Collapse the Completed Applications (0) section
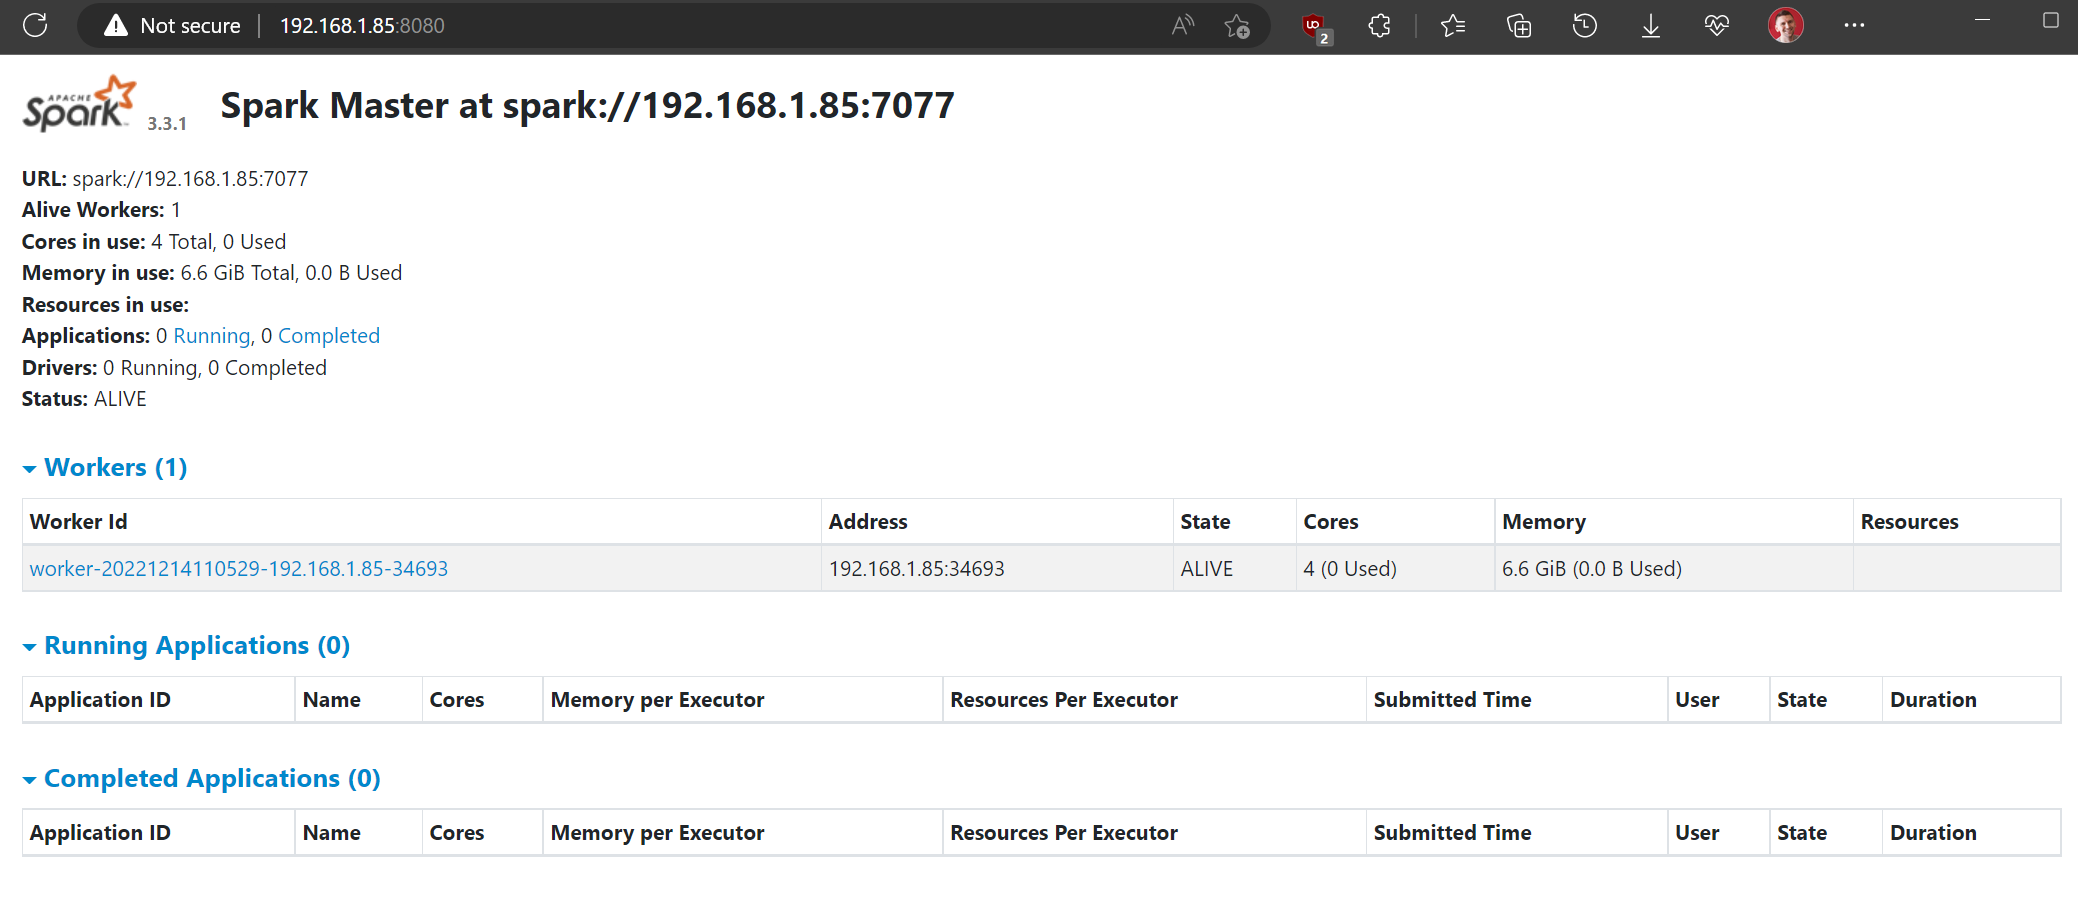Screen dimensions: 2078x906 (x=201, y=778)
